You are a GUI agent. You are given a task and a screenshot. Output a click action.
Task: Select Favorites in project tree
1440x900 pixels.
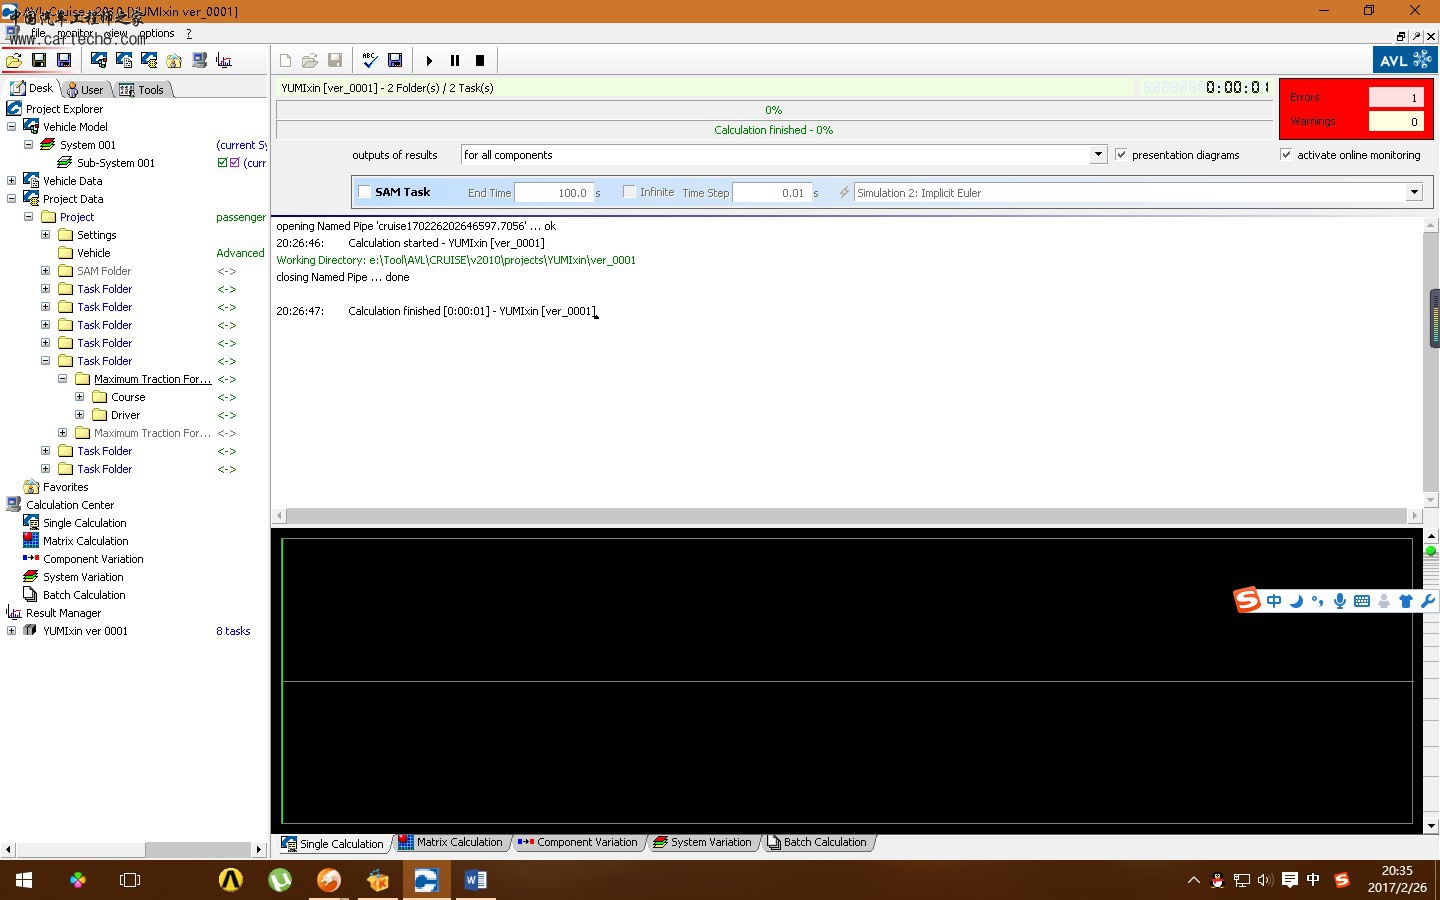(x=66, y=487)
